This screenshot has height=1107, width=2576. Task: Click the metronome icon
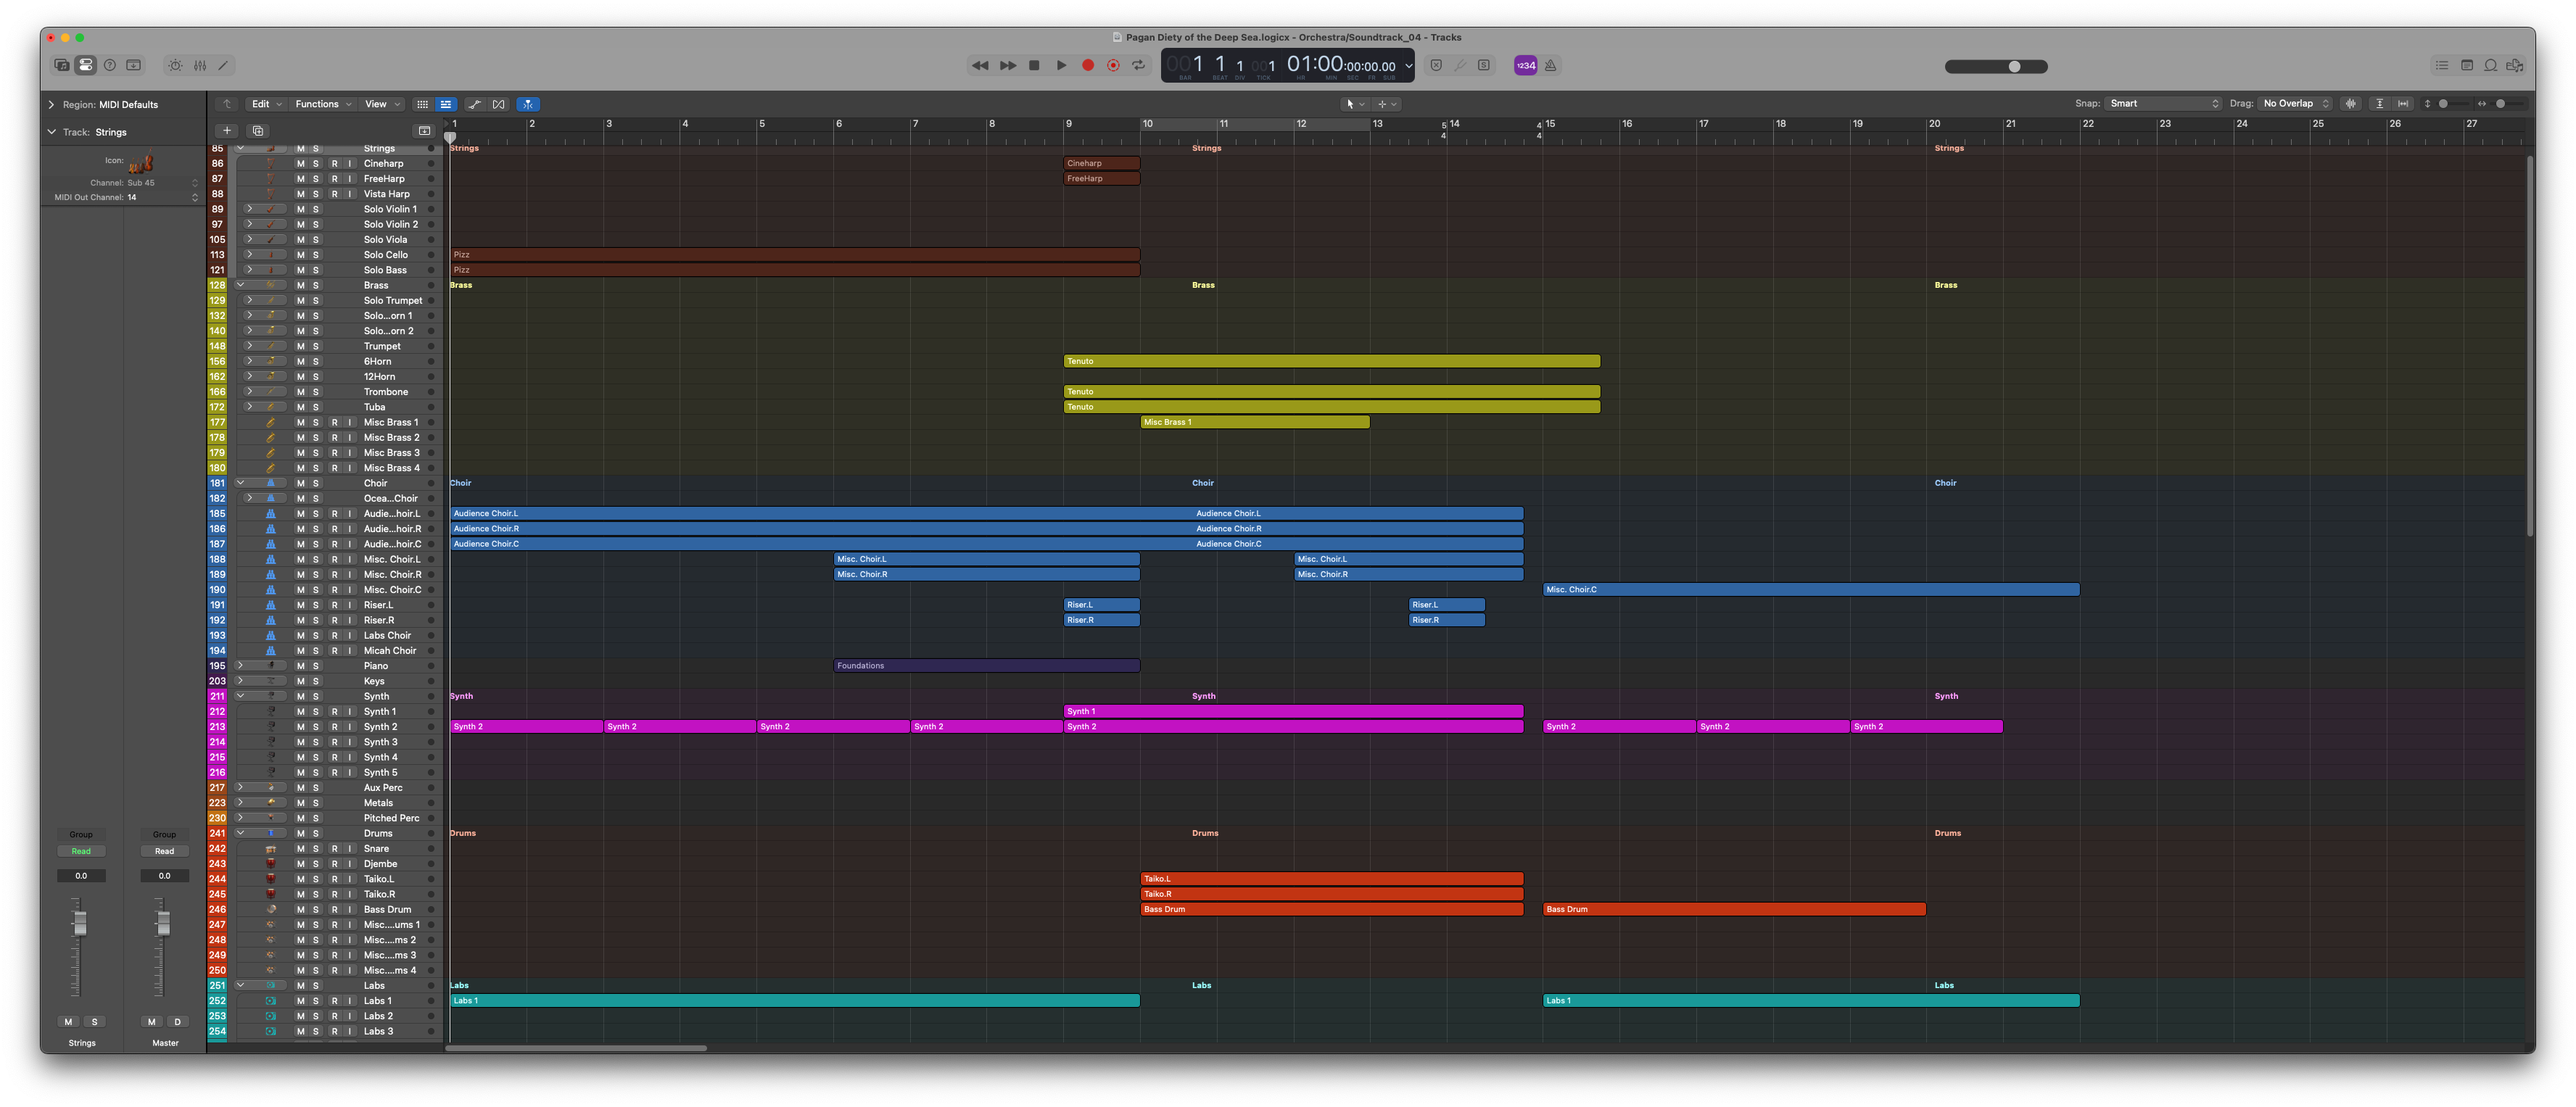[x=1551, y=65]
